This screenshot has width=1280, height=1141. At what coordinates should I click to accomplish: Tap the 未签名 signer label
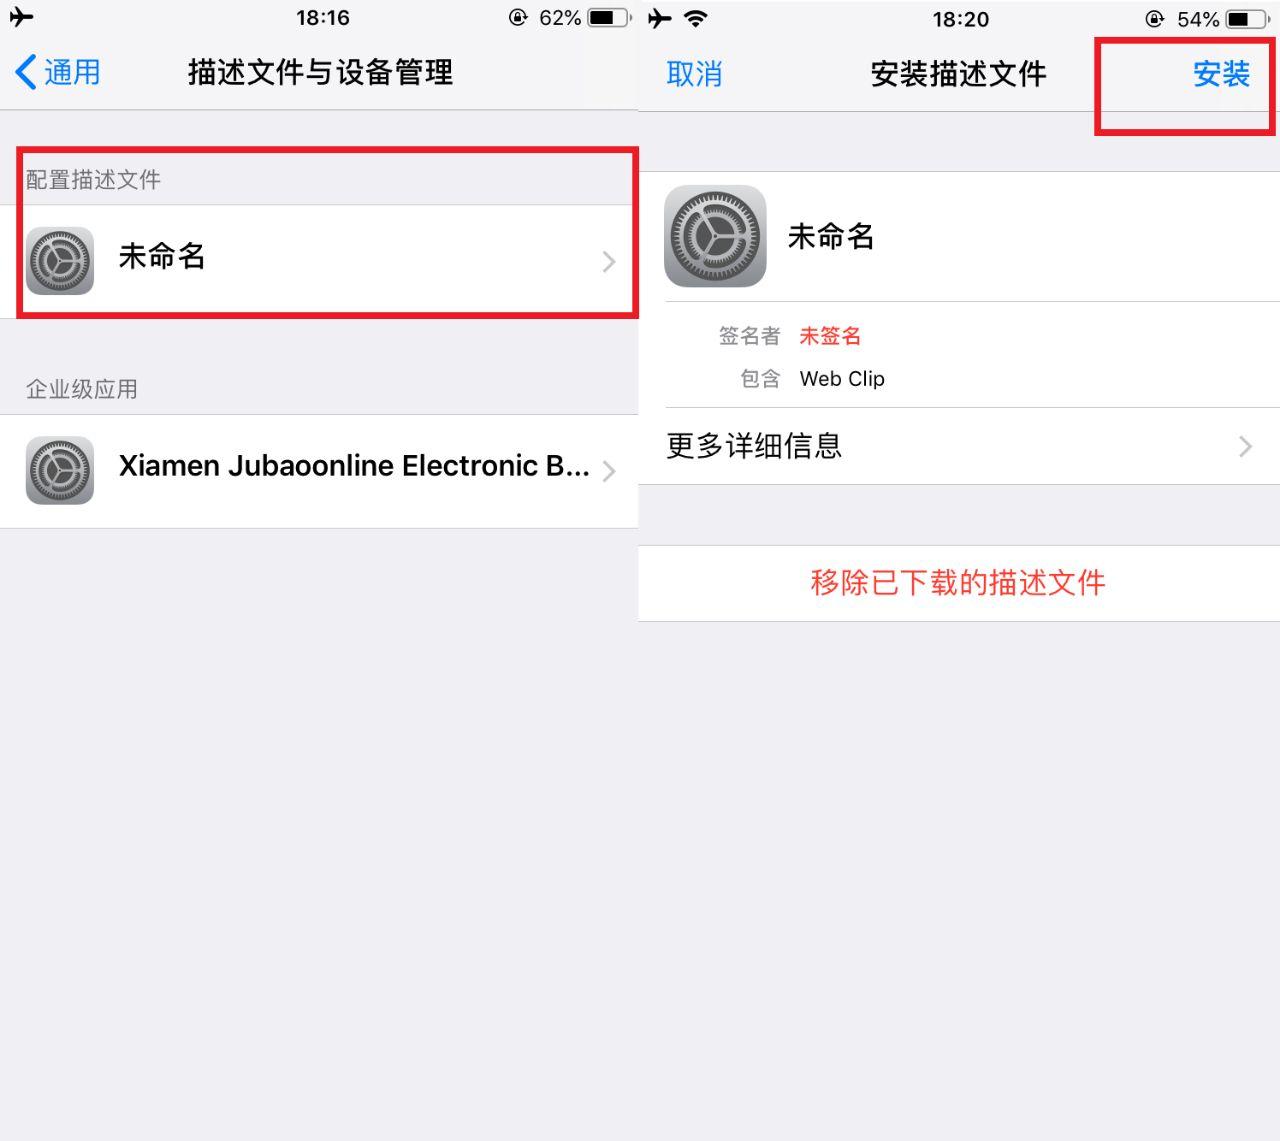[830, 336]
